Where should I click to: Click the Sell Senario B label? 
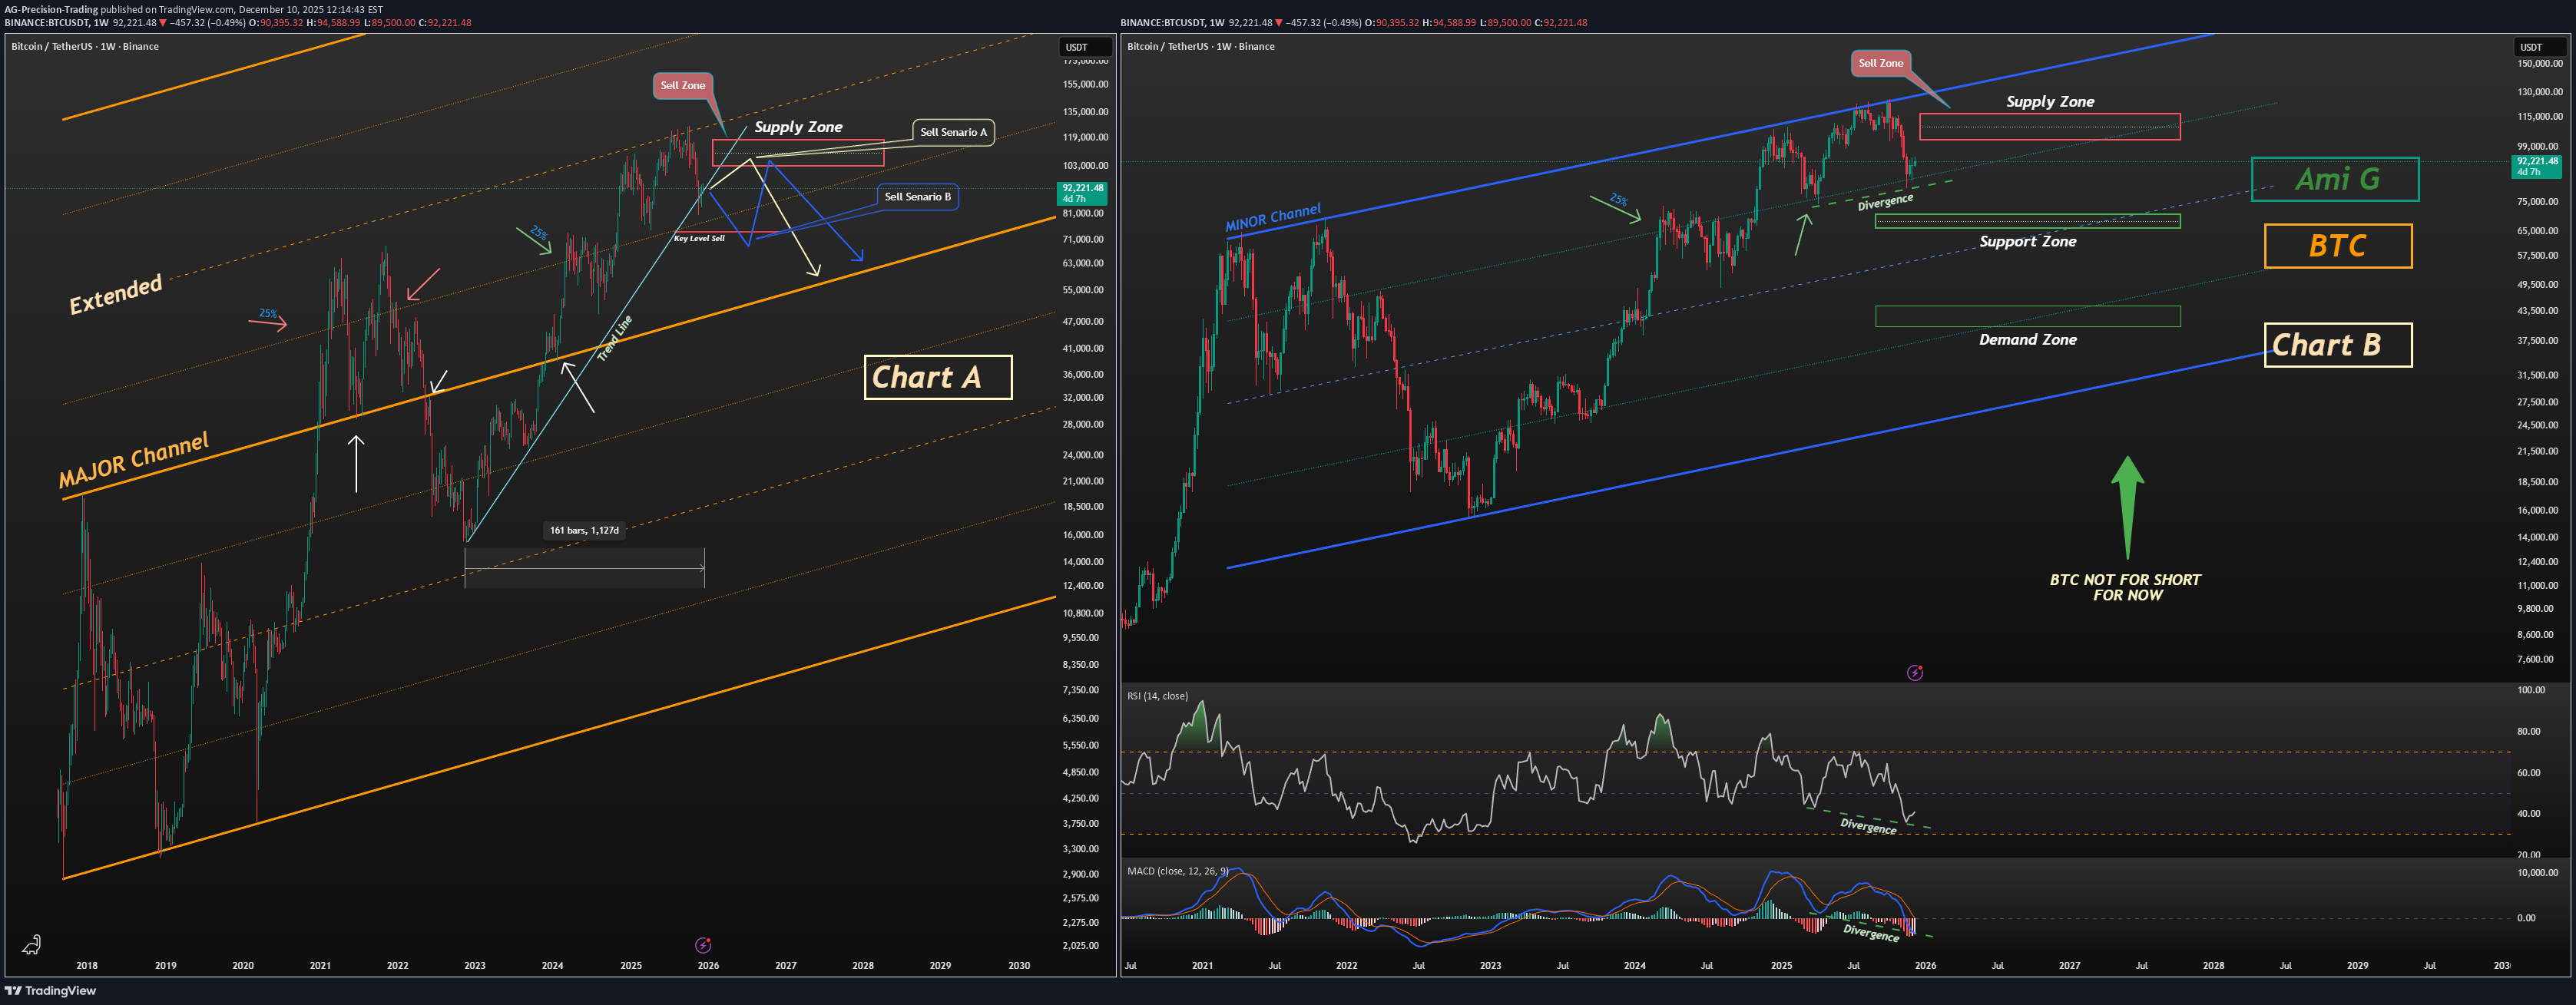[x=917, y=197]
